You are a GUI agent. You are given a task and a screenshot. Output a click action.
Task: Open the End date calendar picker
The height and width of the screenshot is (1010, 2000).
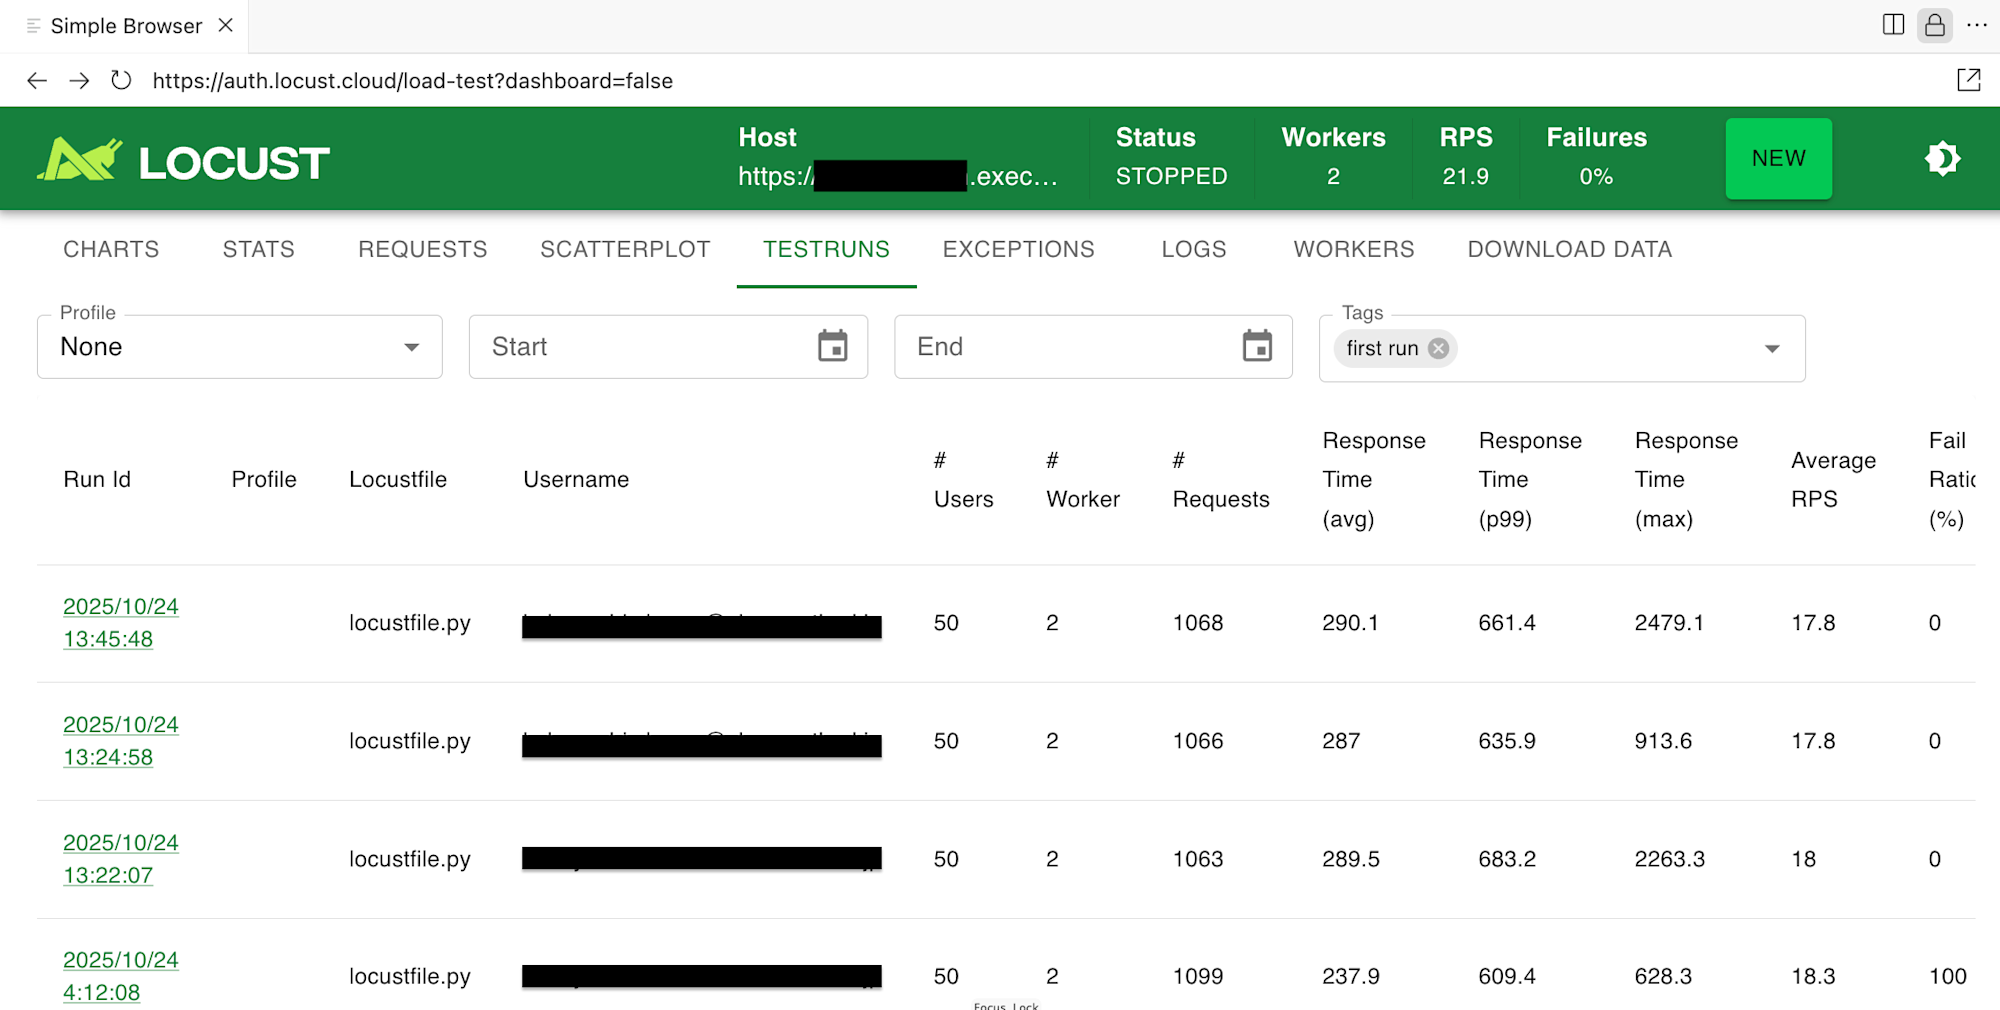[x=1257, y=347]
